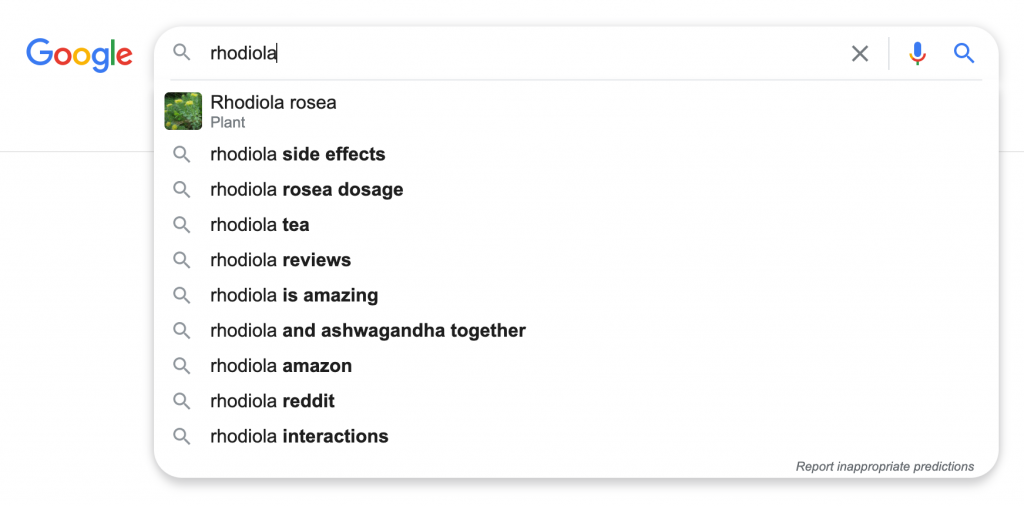Click the magnifier icon beside 'rhodiola side effects'

(182, 155)
